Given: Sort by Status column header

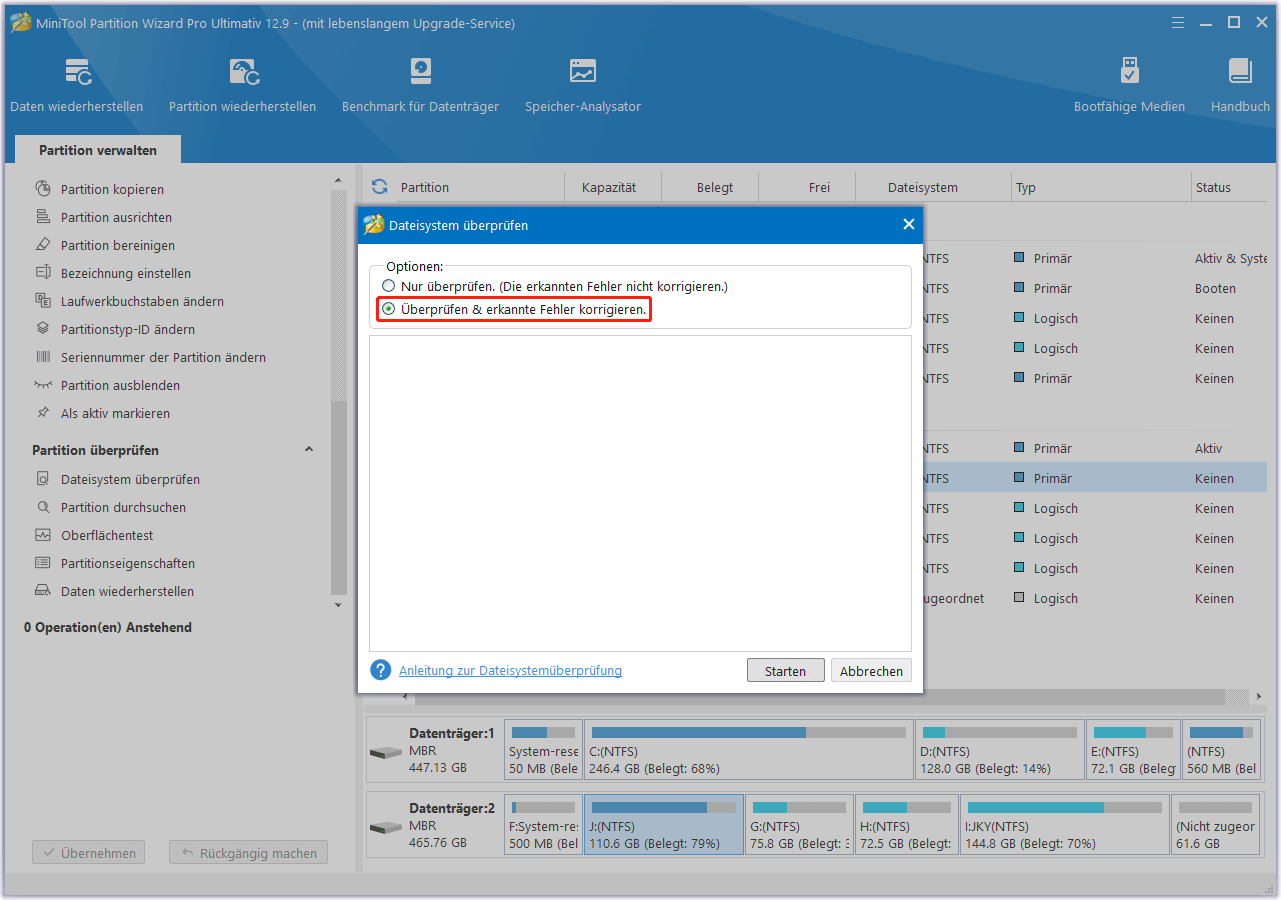Looking at the screenshot, I should coord(1213,187).
